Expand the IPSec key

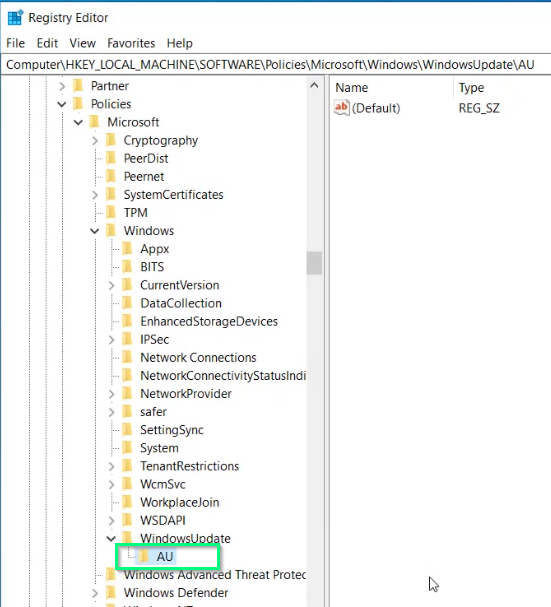pyautogui.click(x=112, y=340)
